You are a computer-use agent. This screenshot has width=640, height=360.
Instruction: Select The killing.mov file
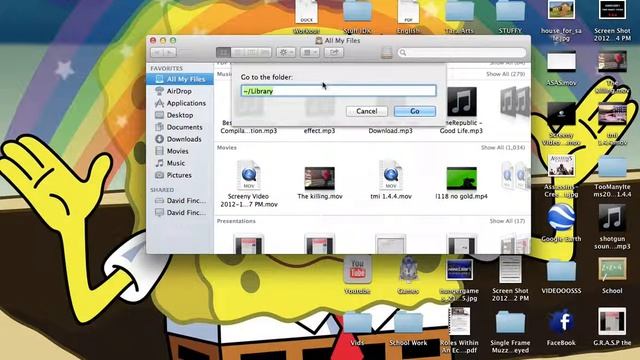pos(320,182)
